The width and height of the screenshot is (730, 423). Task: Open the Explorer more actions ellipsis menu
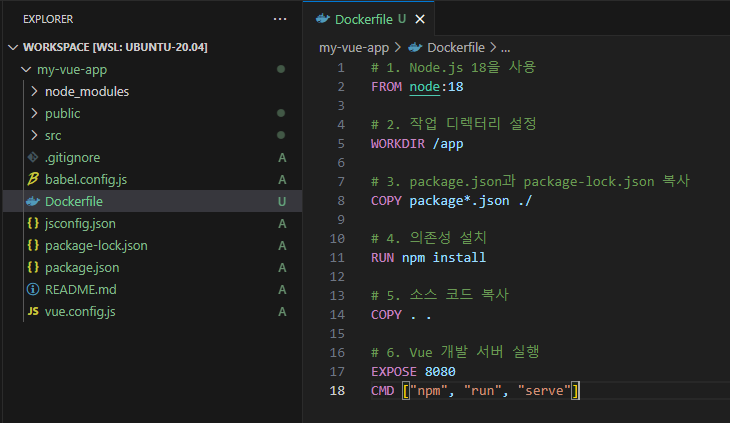[279, 19]
